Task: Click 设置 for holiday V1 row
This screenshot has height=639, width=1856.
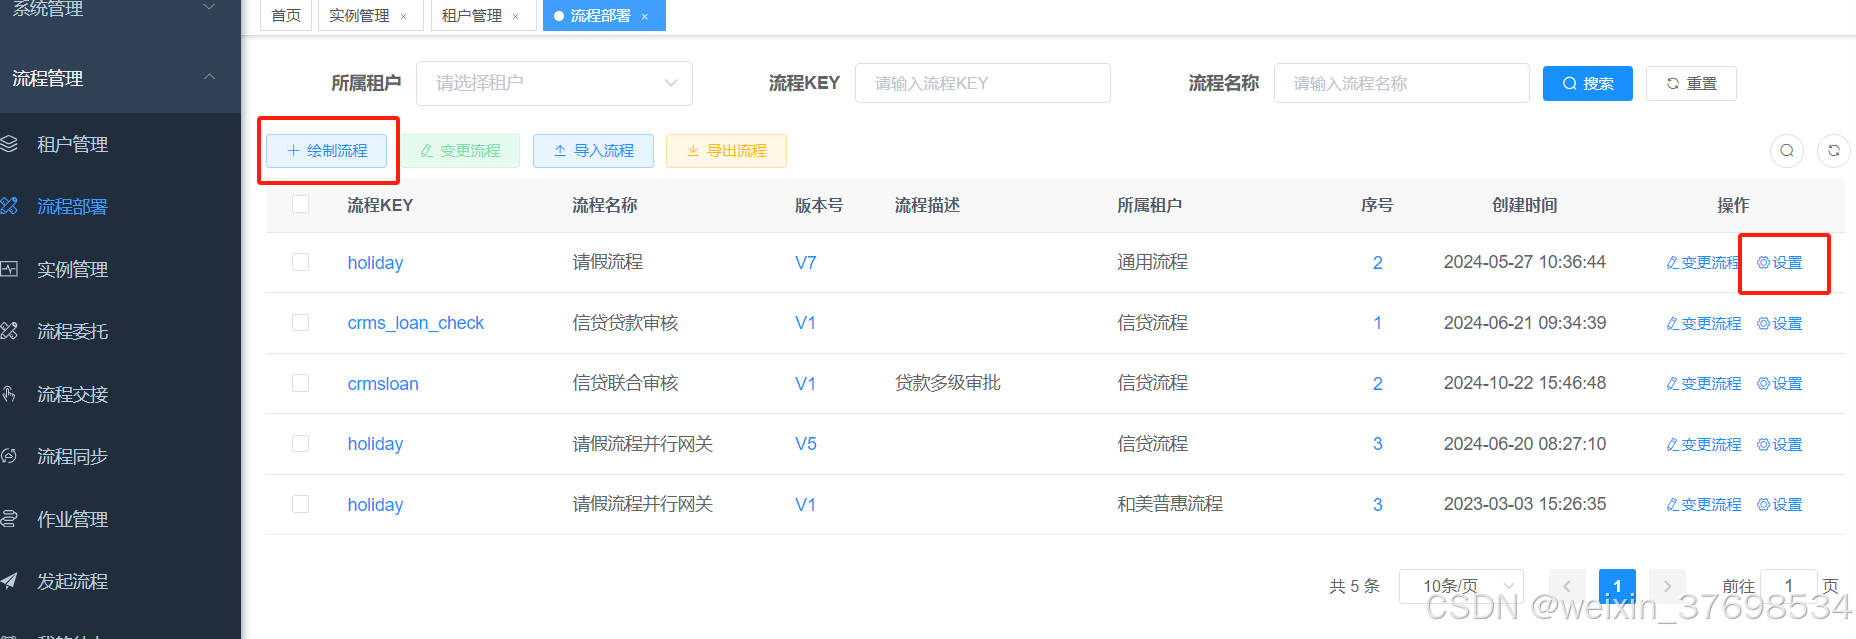Action: click(x=1780, y=505)
